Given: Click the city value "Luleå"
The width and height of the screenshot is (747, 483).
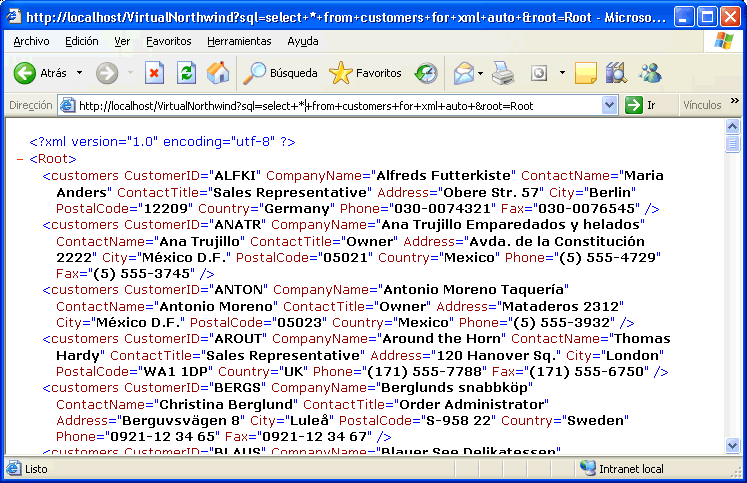Looking at the screenshot, I should pos(308,421).
